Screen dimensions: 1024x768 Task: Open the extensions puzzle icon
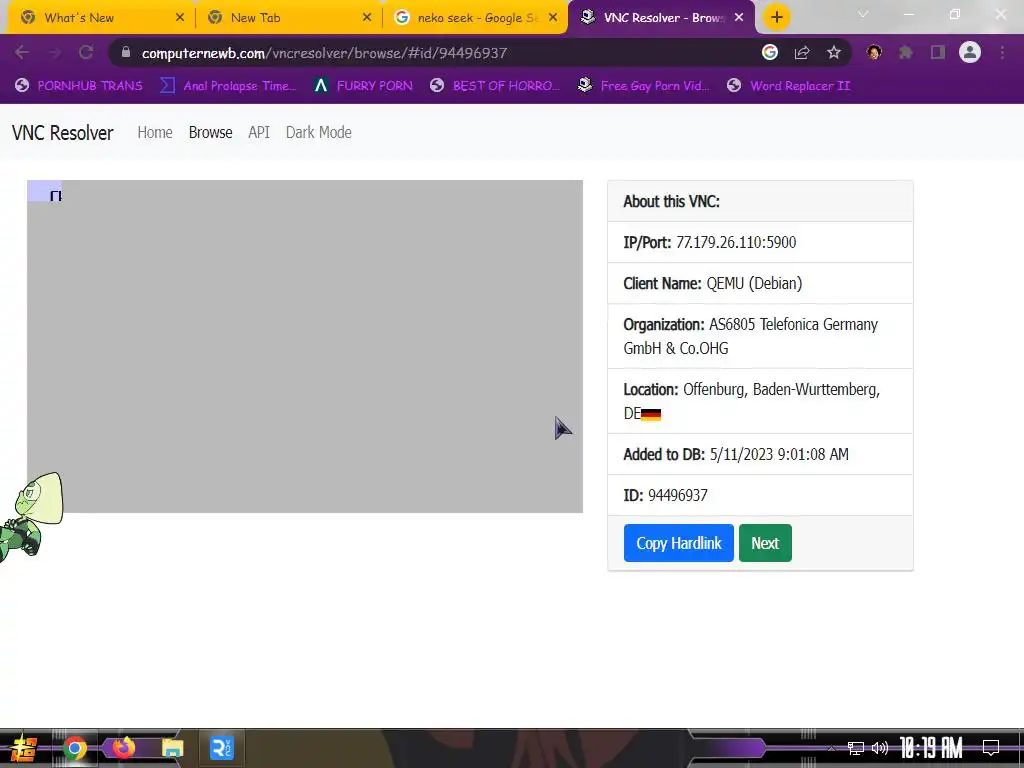point(906,52)
